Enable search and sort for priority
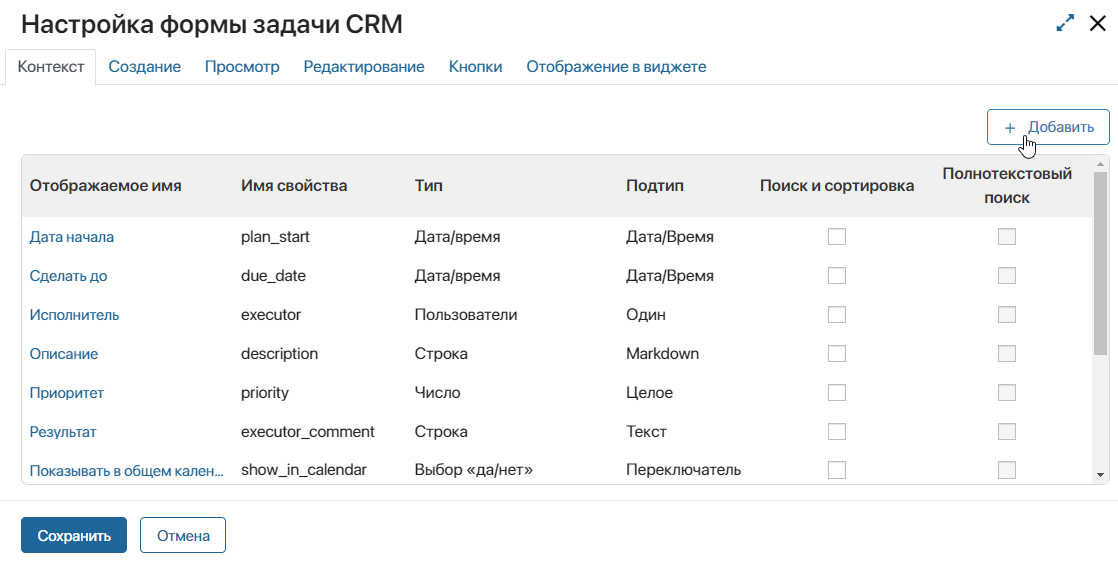 click(837, 393)
